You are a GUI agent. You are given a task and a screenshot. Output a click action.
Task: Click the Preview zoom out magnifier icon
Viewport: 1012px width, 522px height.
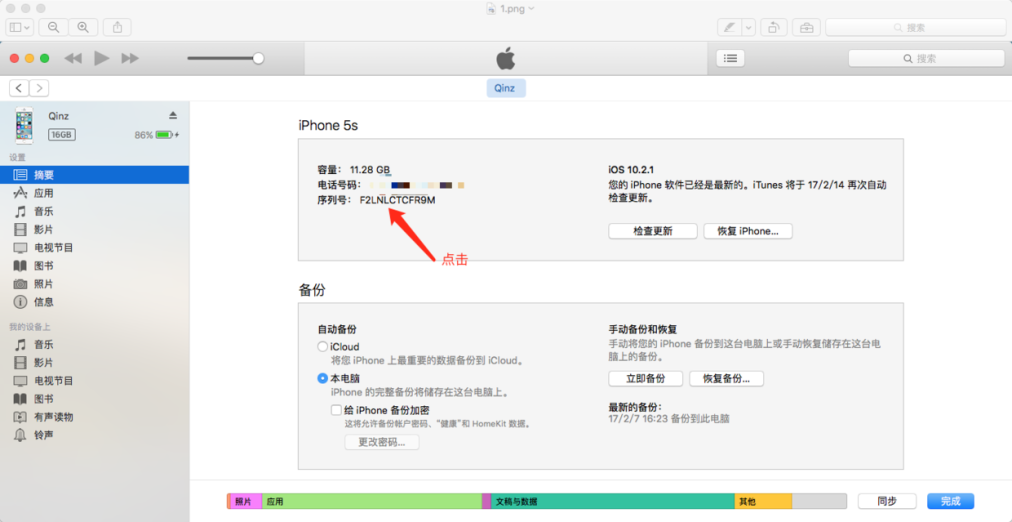click(x=54, y=27)
